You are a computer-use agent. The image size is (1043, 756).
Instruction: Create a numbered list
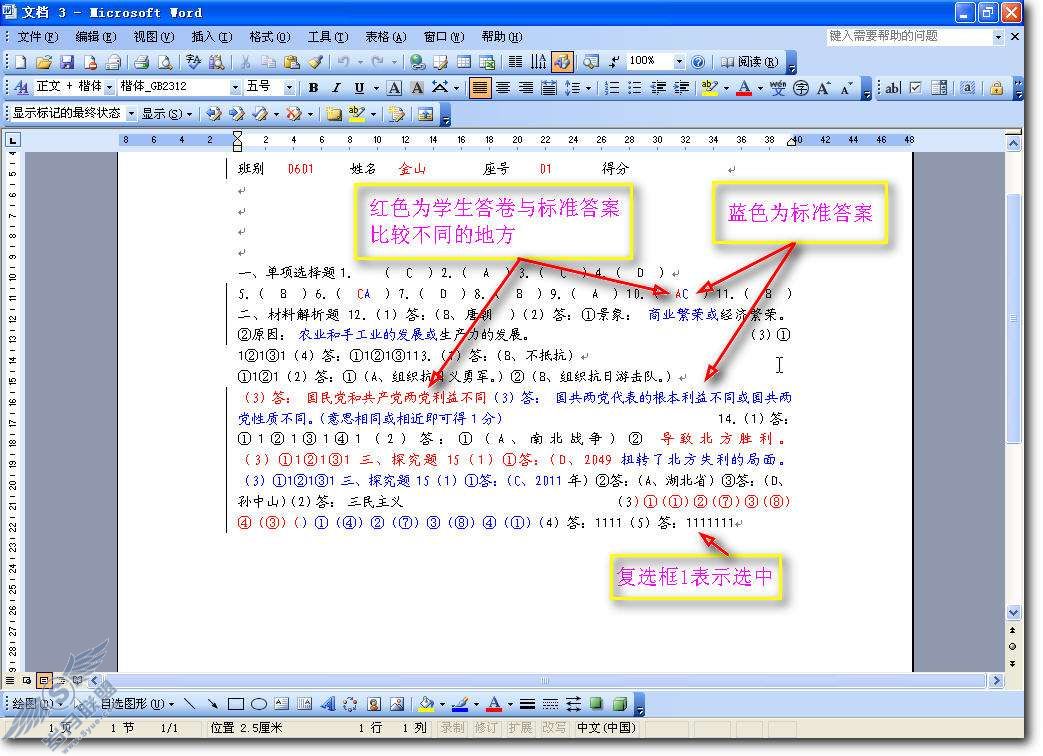[612, 87]
